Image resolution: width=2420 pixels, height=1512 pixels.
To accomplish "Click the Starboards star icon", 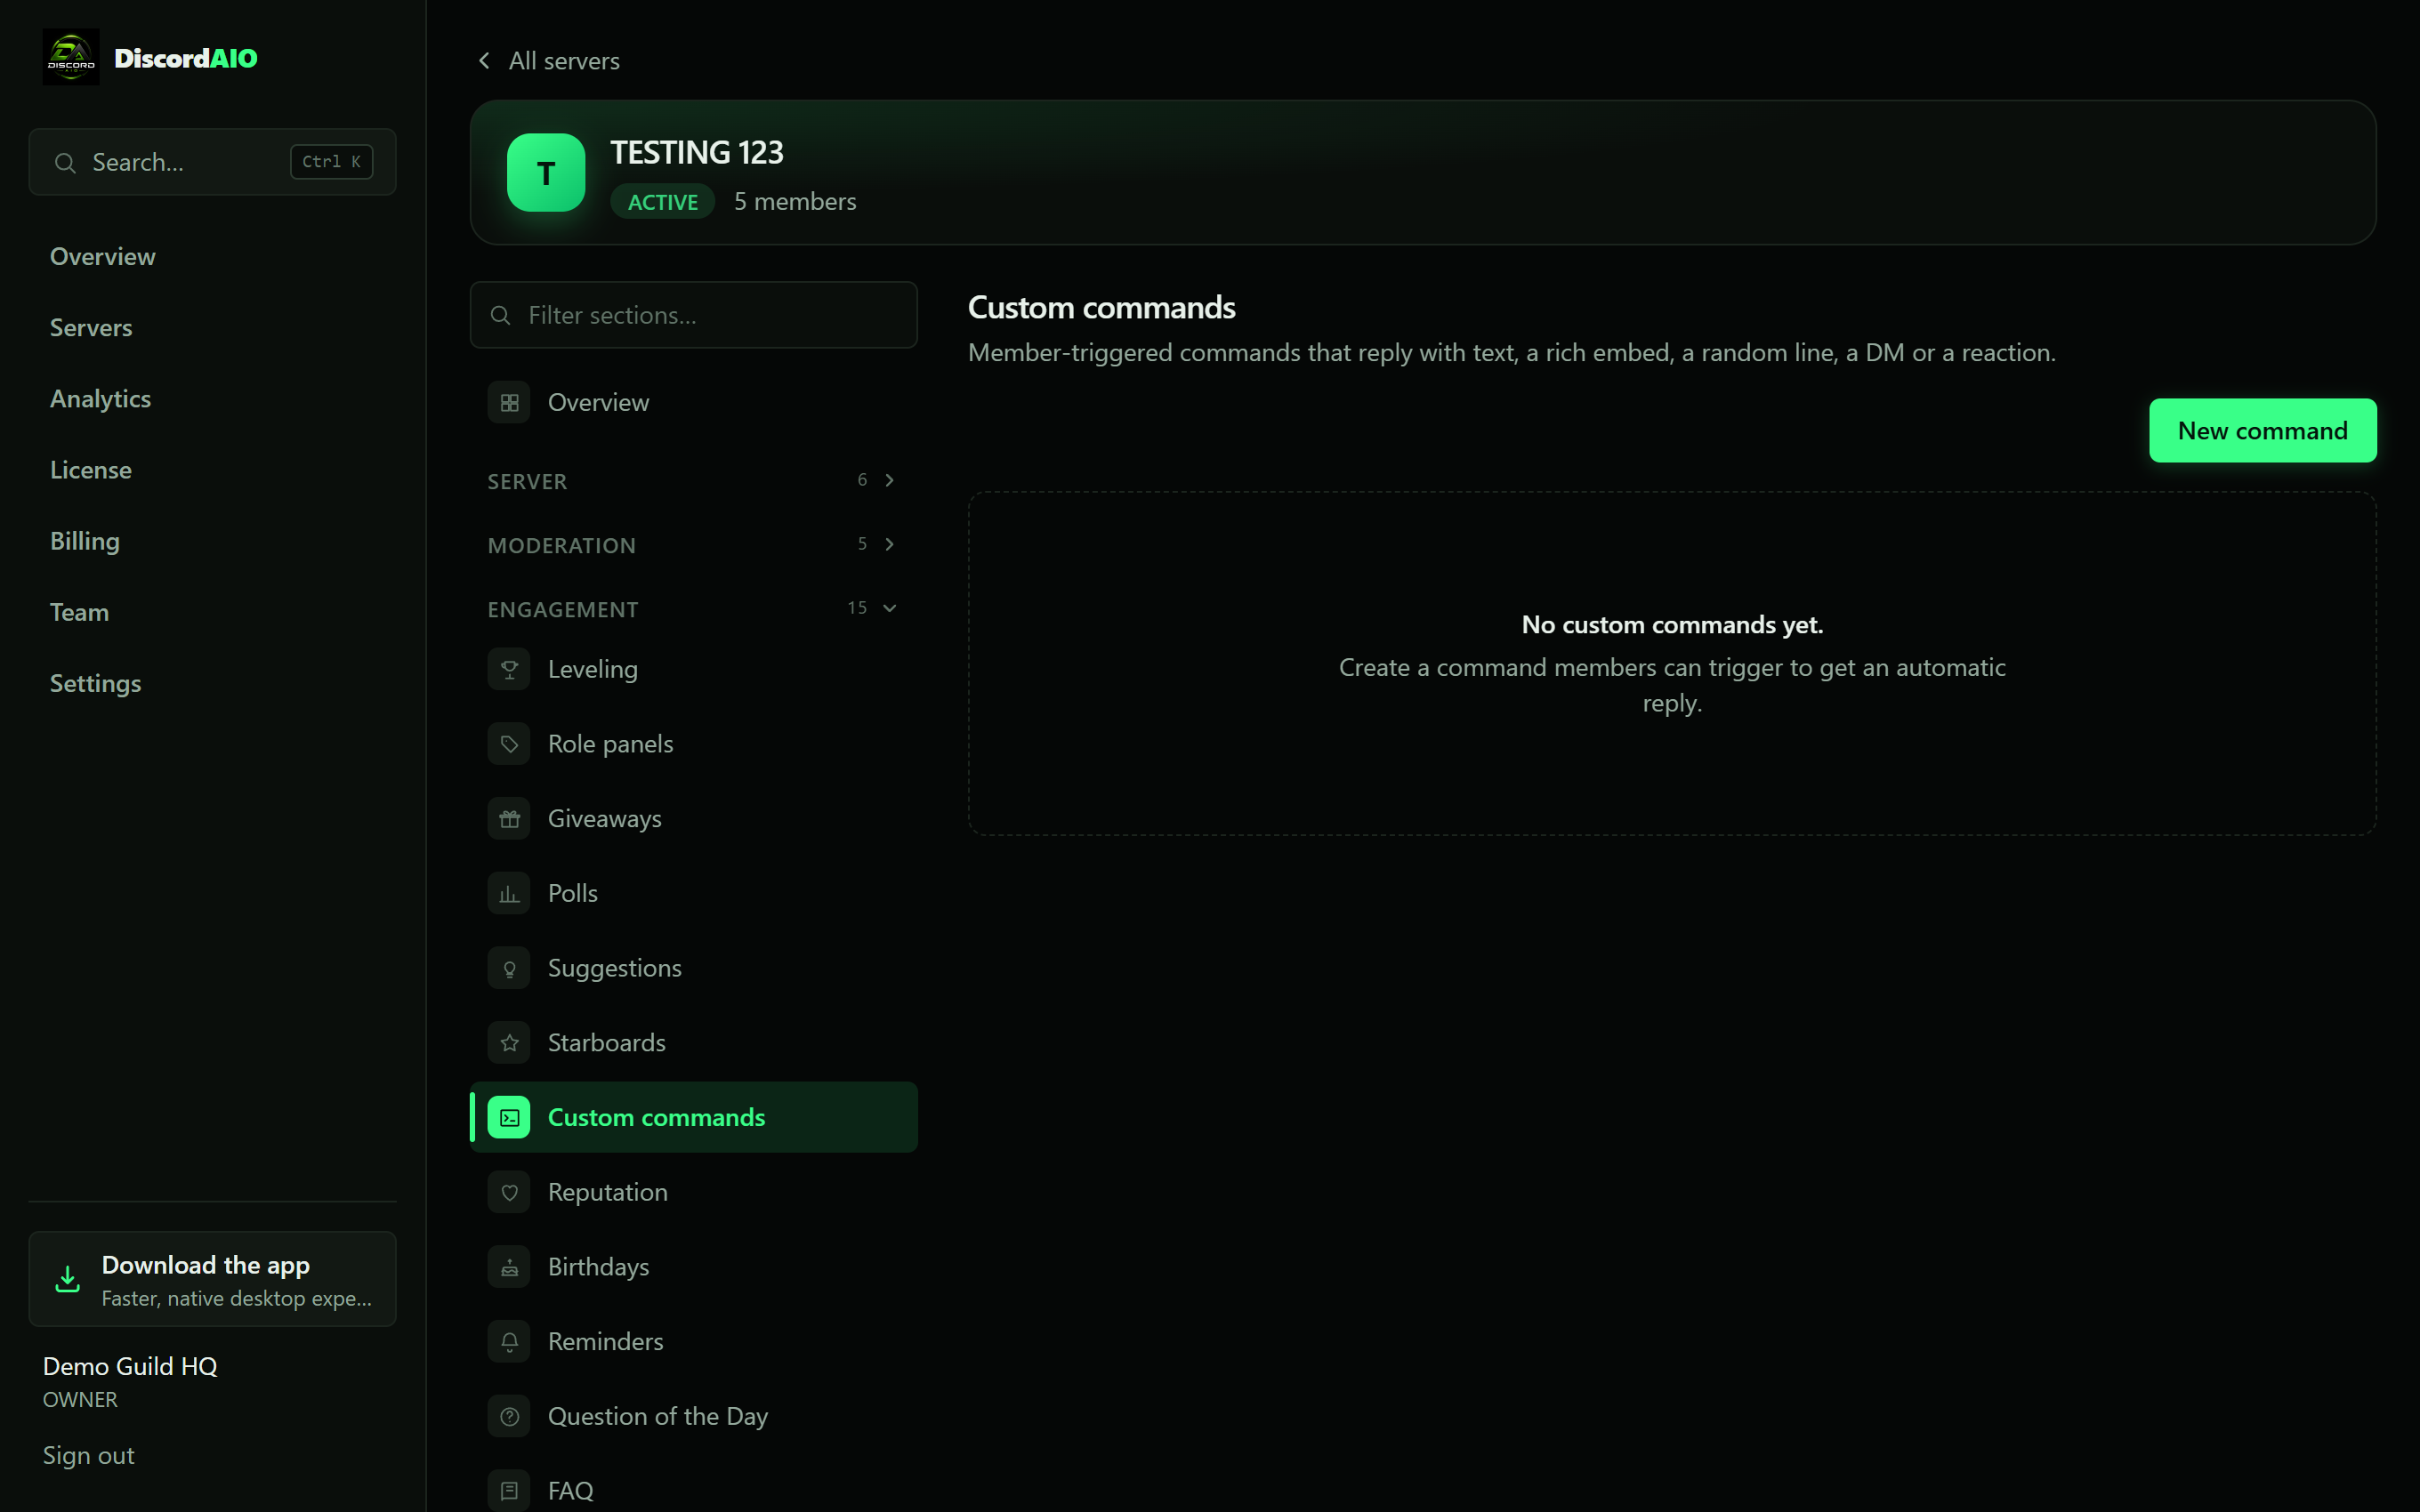I will (509, 1042).
